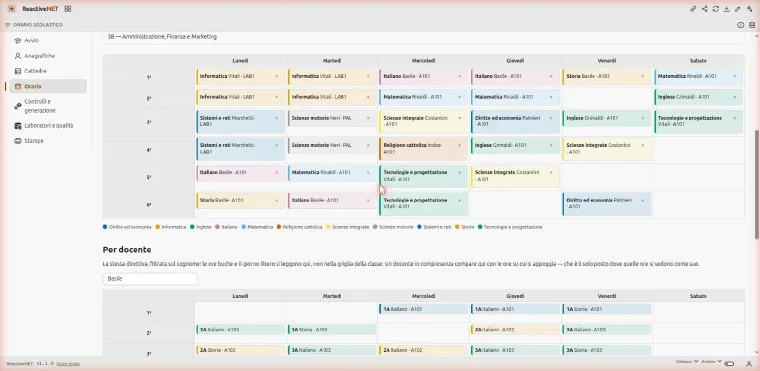
Task: Click the ReactiveNET logo icon
Action: pos(12,9)
